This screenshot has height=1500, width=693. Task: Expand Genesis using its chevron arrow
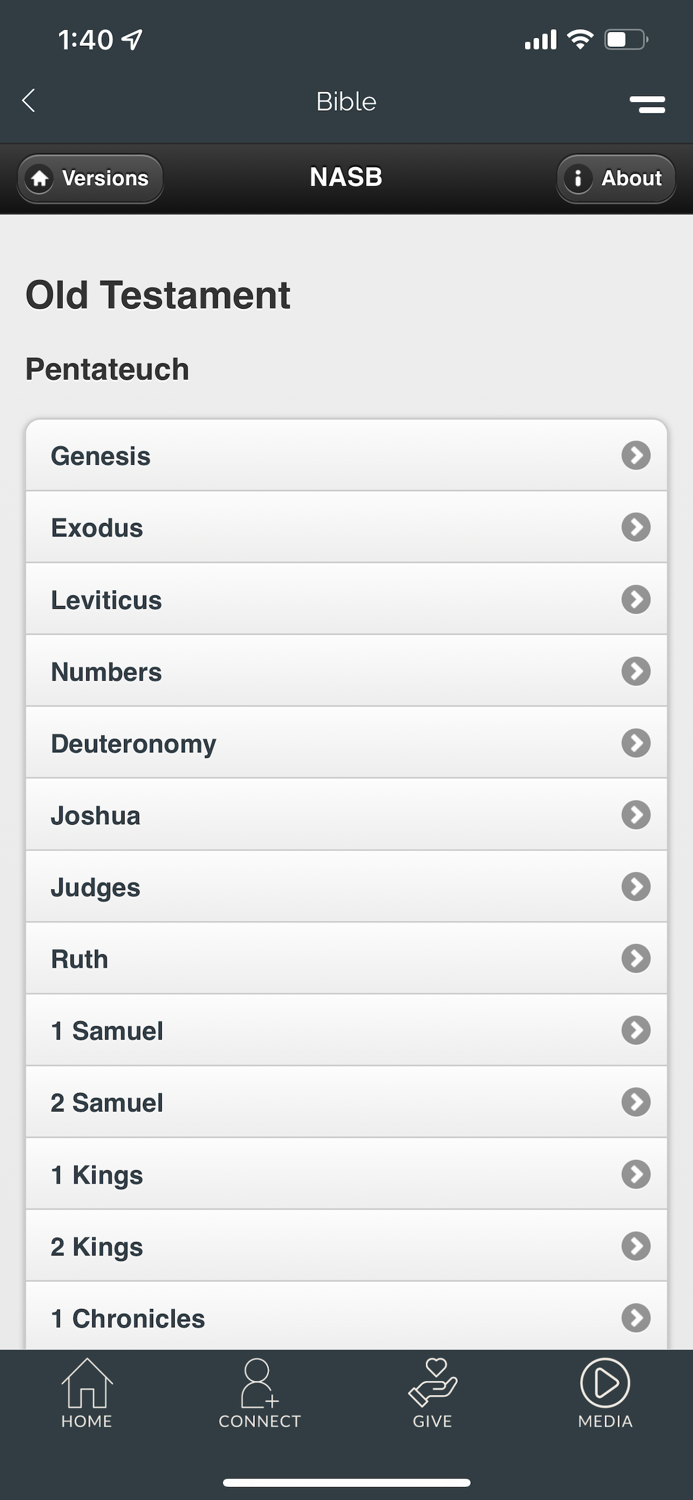point(636,455)
